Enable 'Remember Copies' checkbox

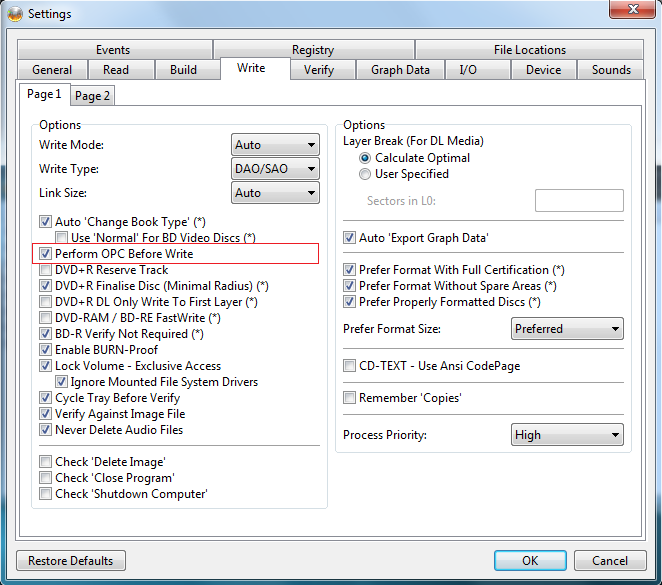[350, 398]
